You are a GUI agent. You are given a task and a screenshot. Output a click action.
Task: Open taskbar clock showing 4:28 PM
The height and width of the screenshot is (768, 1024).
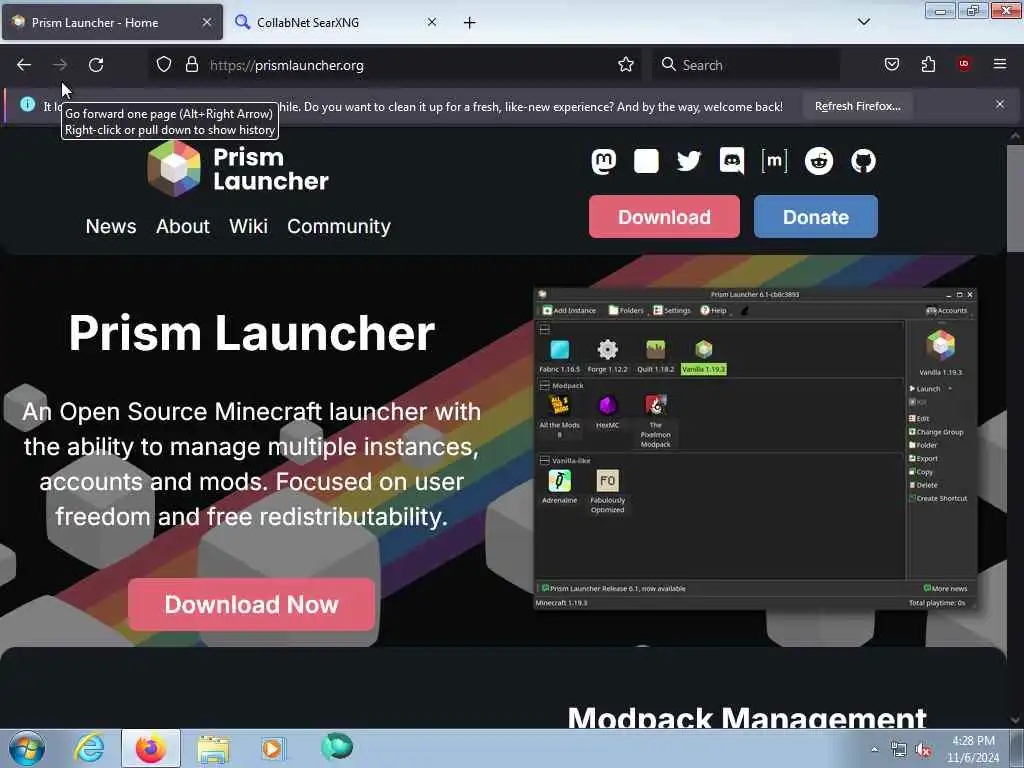click(973, 749)
